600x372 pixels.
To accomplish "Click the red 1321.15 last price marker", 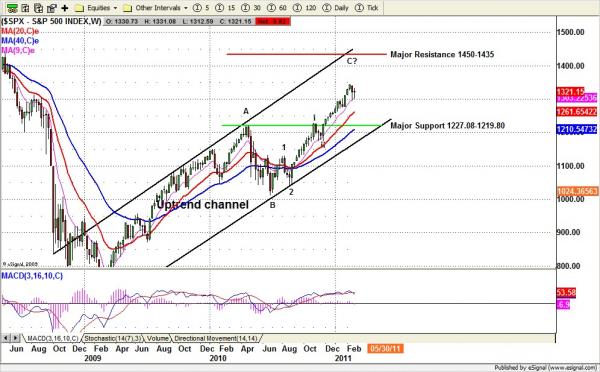I will point(571,91).
